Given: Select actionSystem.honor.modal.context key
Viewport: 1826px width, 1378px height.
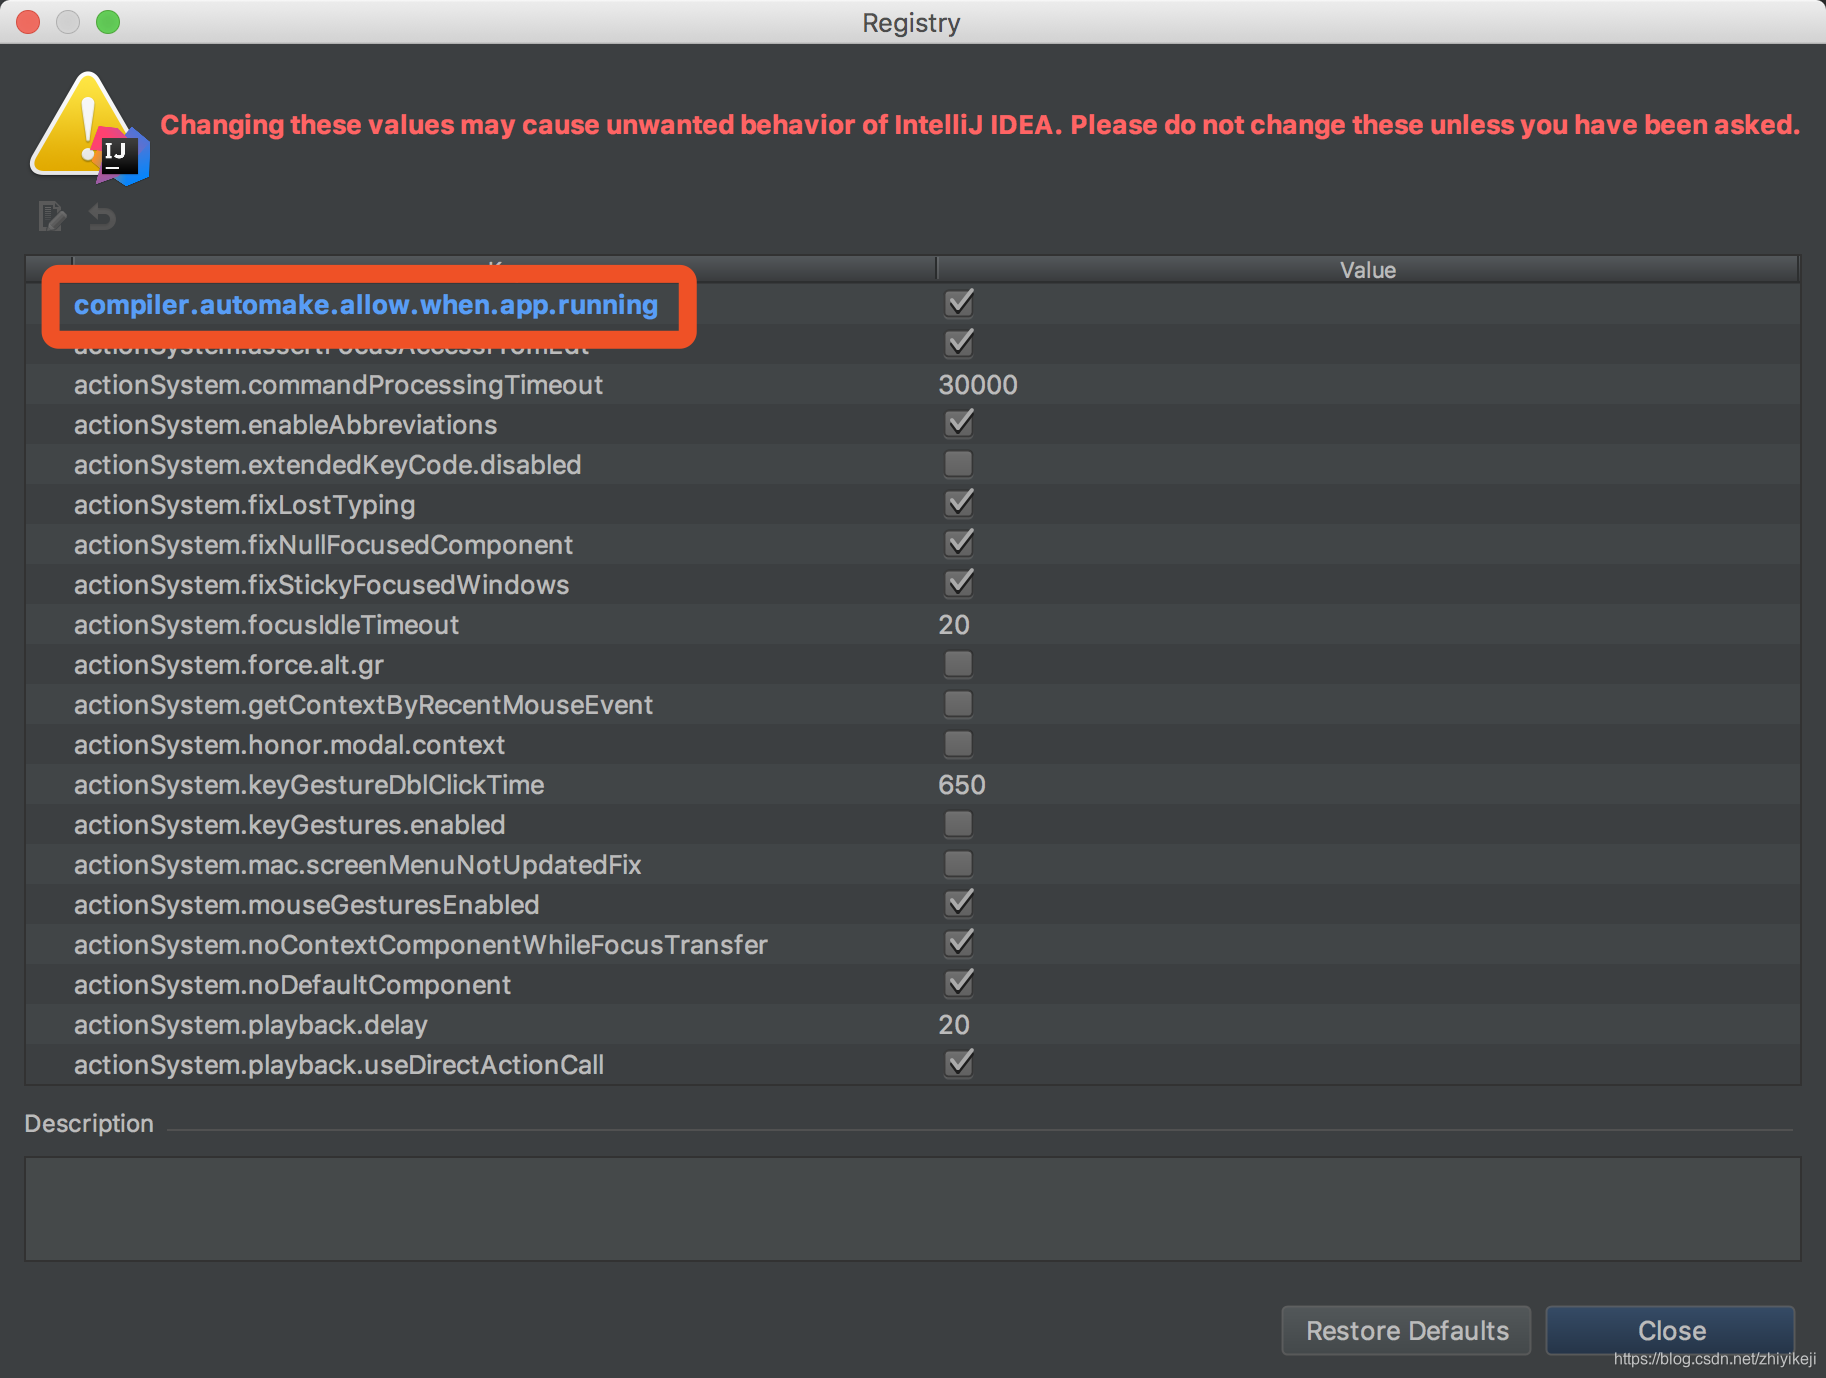Looking at the screenshot, I should tap(289, 745).
